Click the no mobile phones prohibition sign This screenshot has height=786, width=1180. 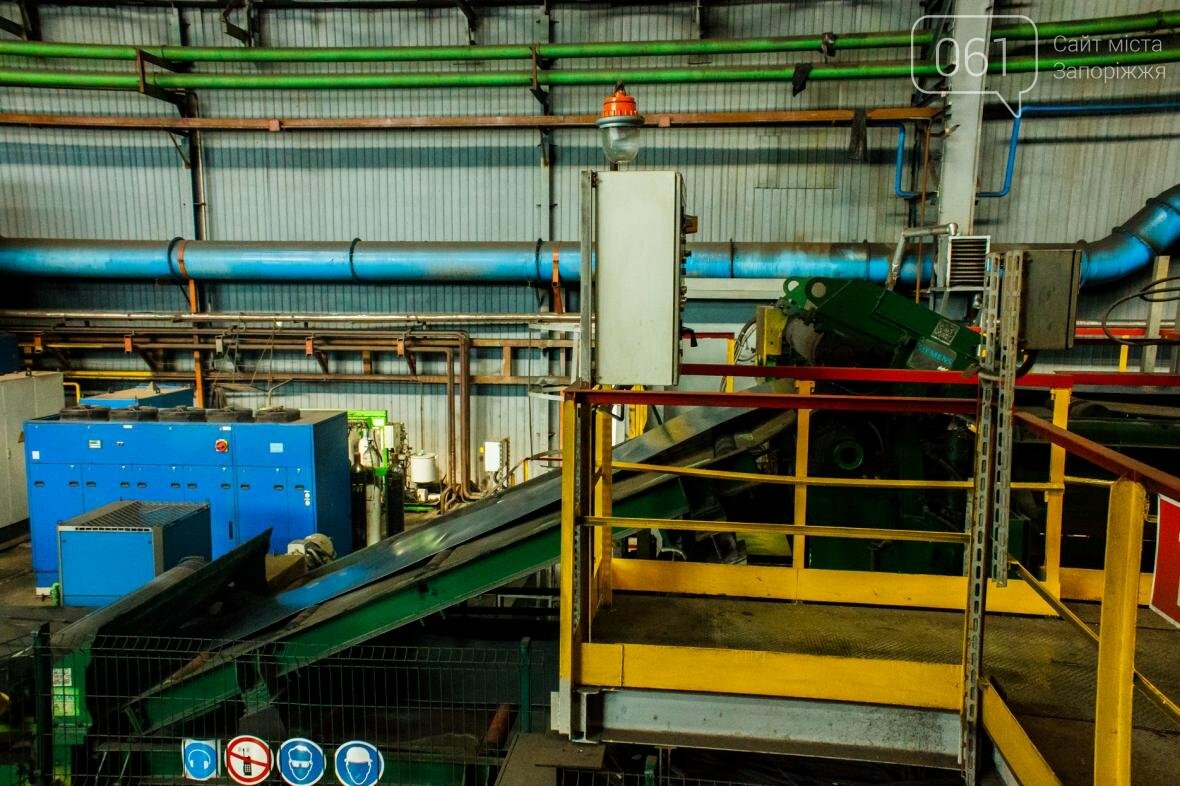pyautogui.click(x=248, y=760)
